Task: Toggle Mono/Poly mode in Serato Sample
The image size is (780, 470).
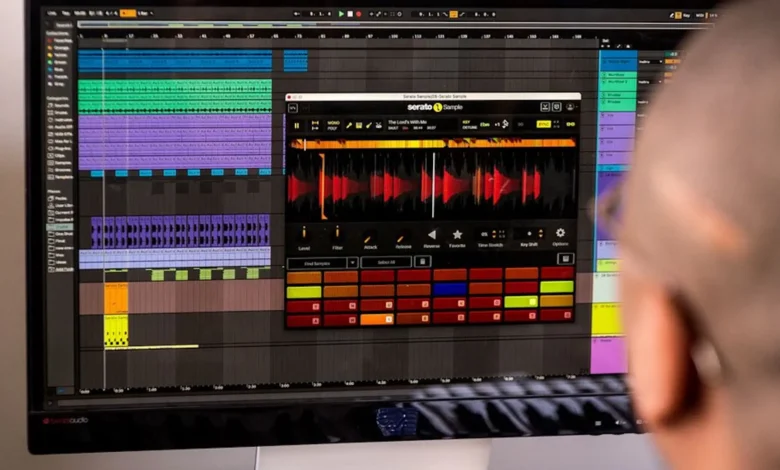Action: [x=333, y=125]
